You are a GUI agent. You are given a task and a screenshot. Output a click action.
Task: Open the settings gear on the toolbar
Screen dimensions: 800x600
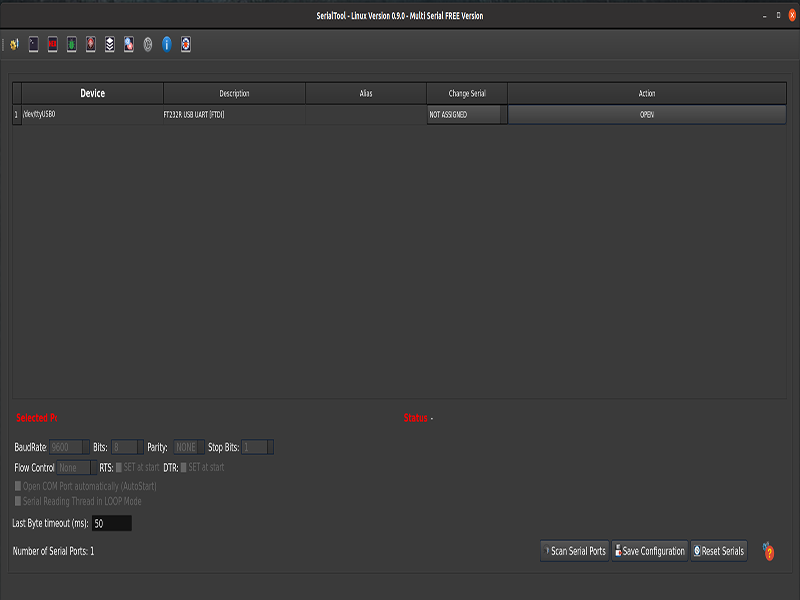[x=14, y=44]
